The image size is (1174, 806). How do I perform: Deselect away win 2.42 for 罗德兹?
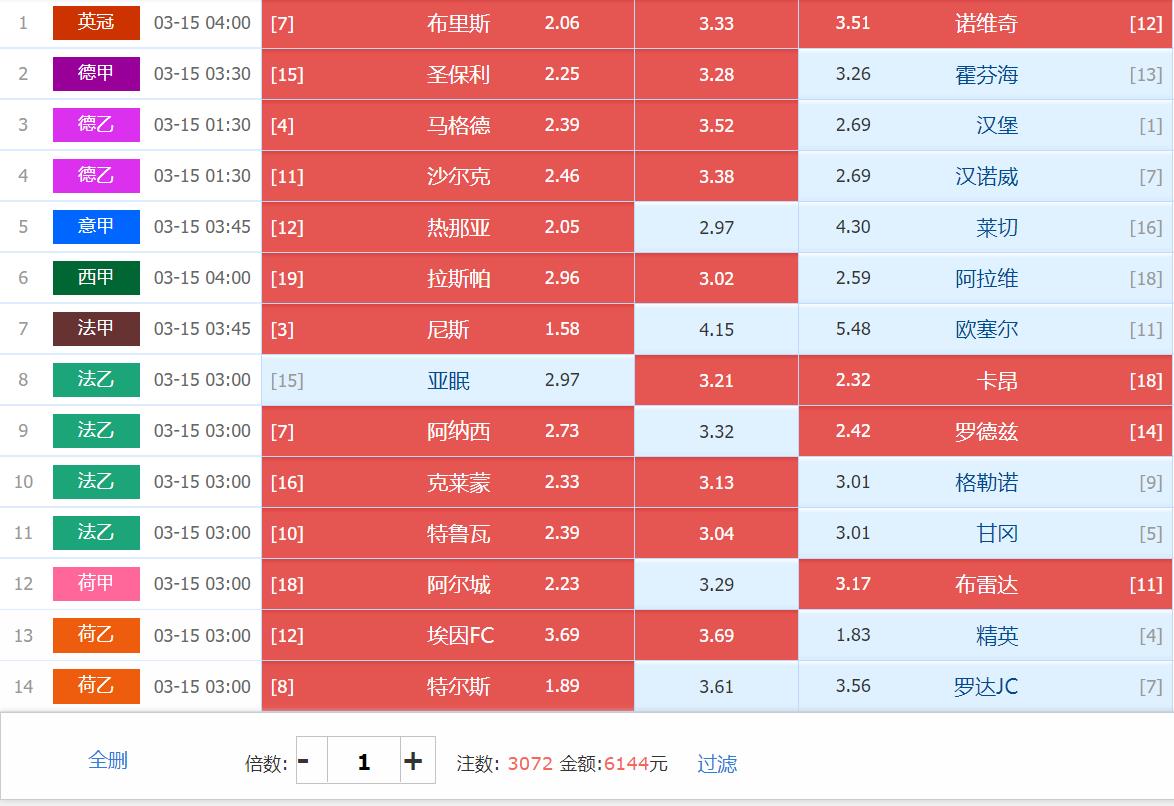click(x=986, y=431)
